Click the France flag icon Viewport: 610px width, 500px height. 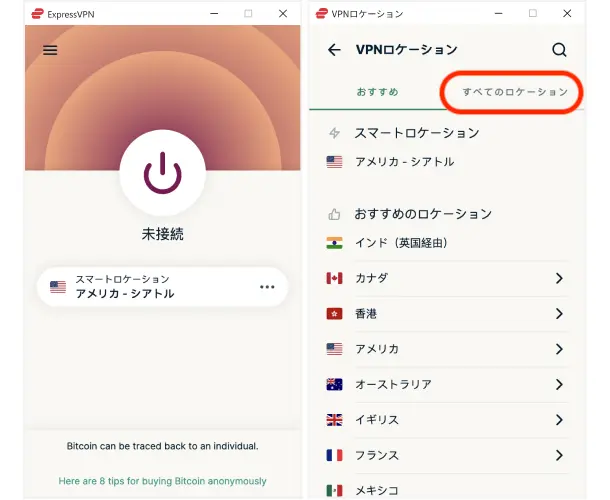point(334,455)
